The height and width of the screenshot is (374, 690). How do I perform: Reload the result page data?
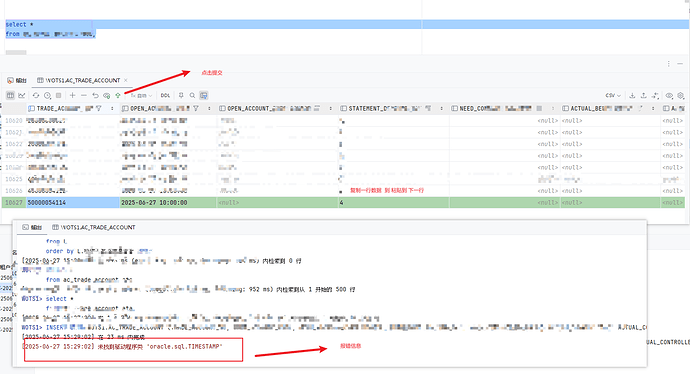point(36,95)
